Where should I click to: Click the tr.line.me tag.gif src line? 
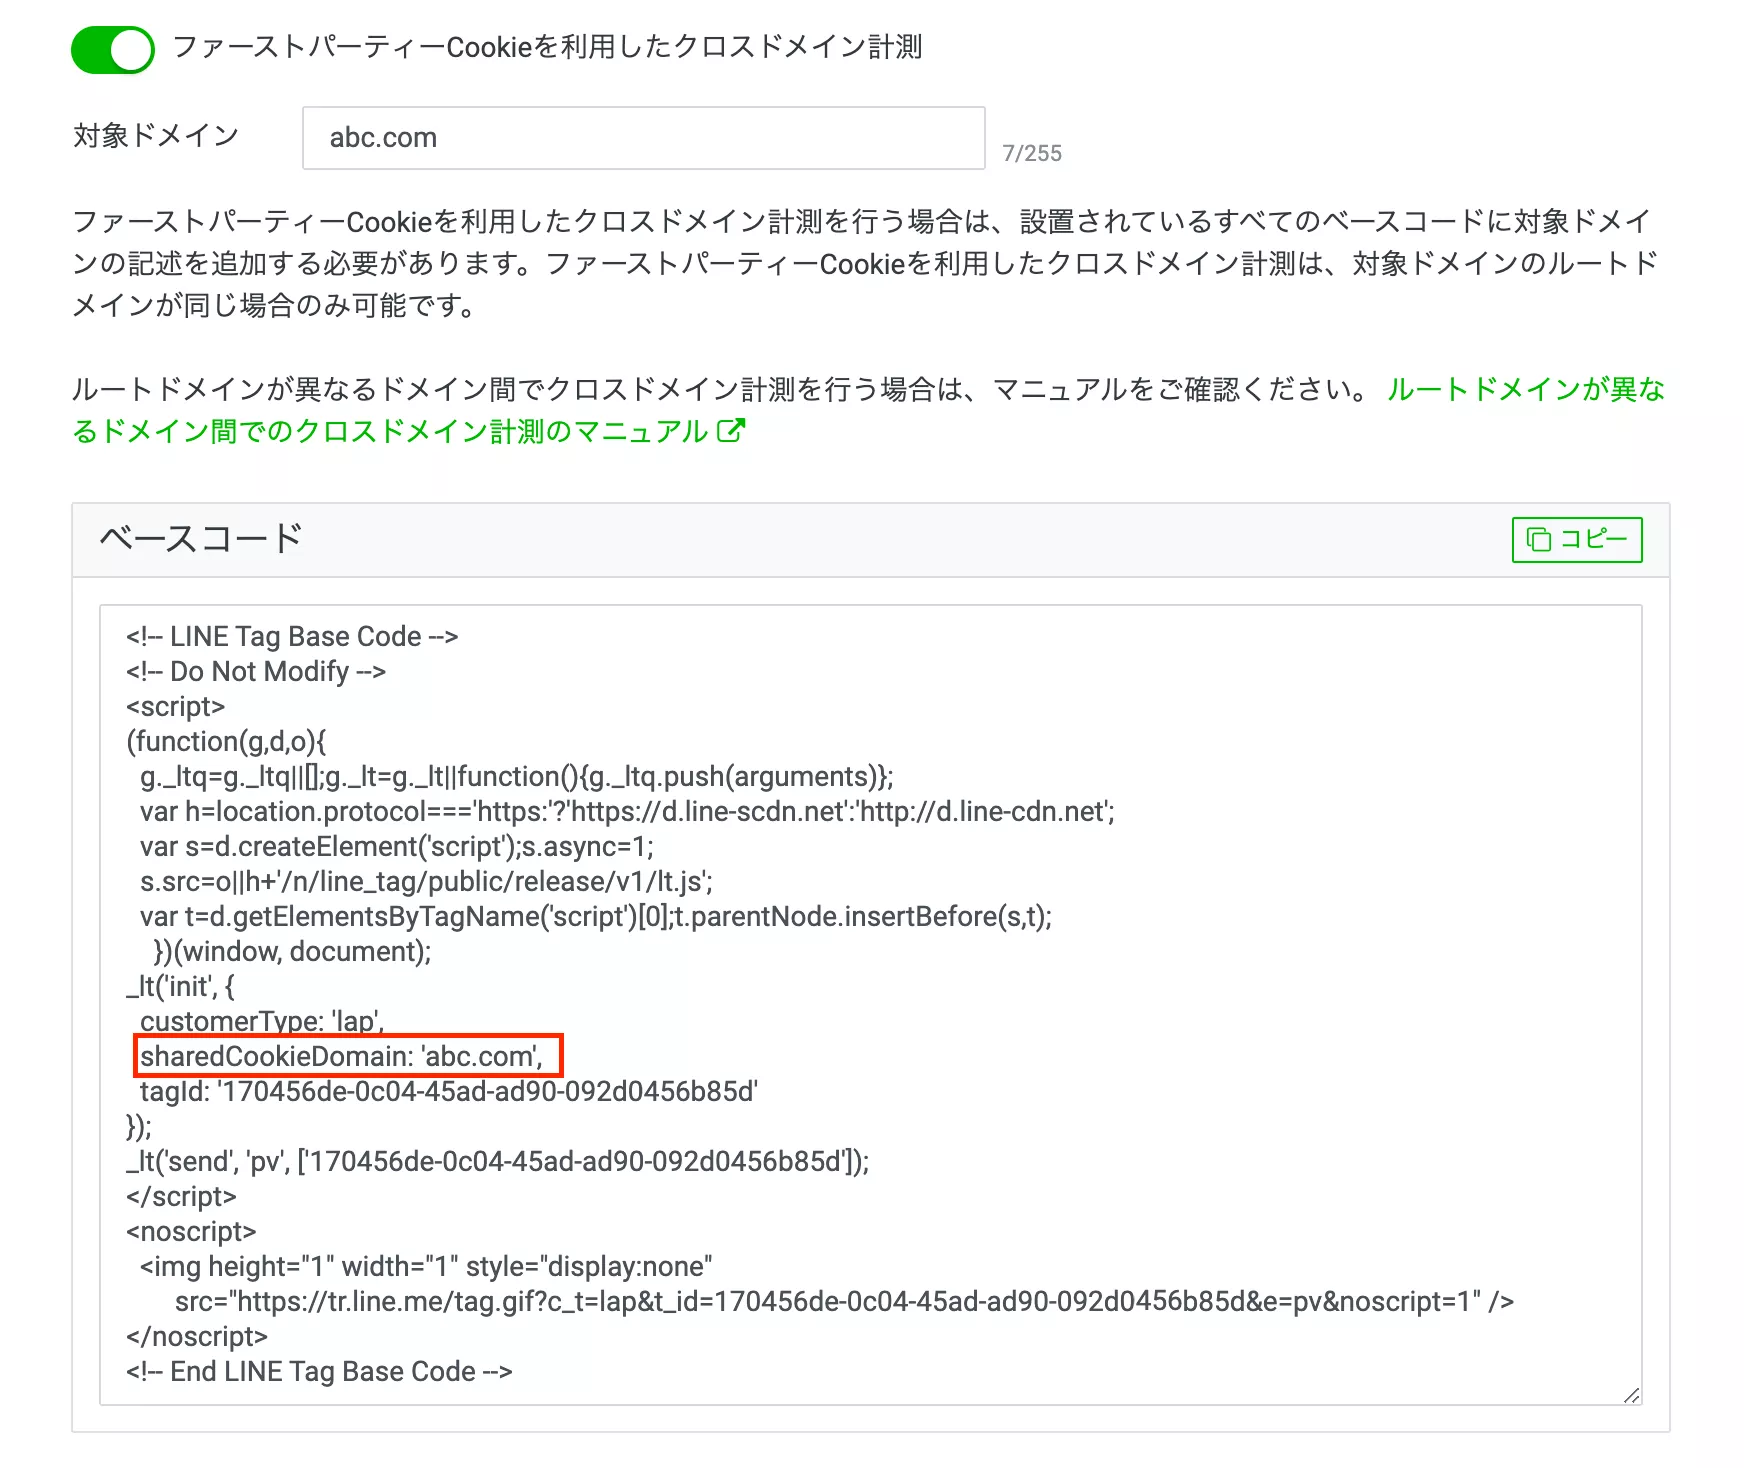[843, 1301]
